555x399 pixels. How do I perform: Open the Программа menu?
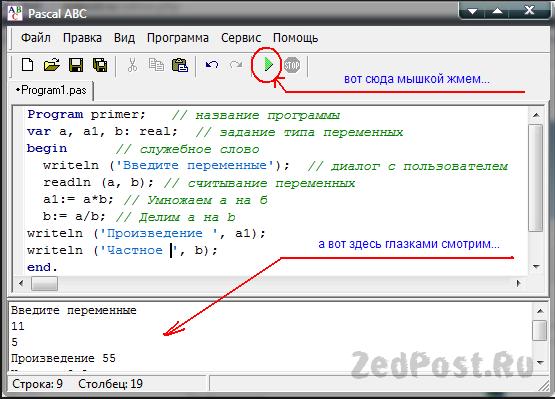(178, 38)
